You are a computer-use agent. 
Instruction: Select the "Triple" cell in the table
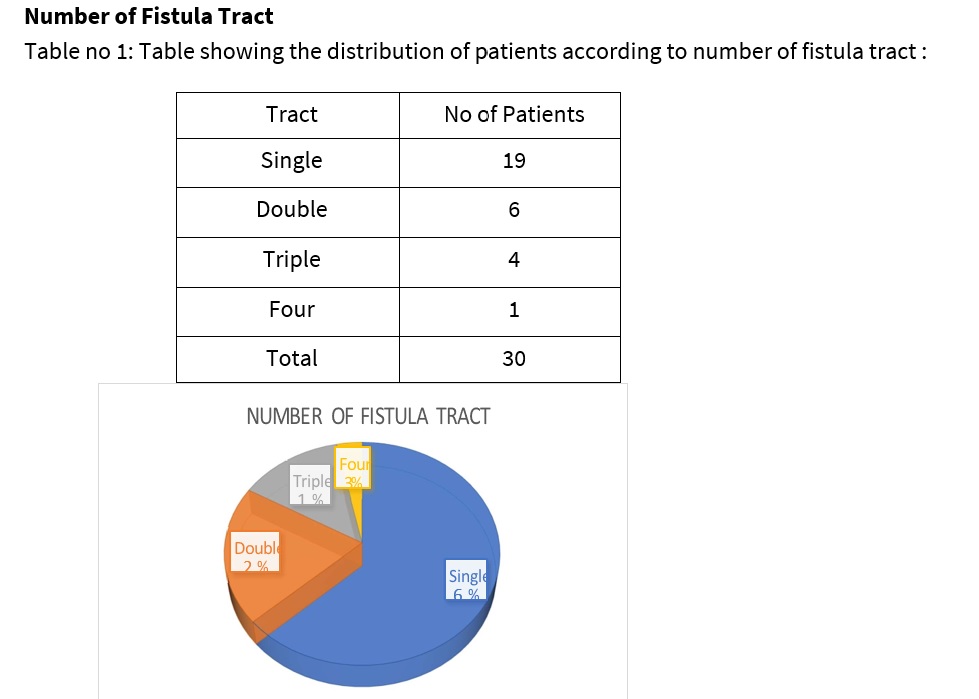(291, 260)
